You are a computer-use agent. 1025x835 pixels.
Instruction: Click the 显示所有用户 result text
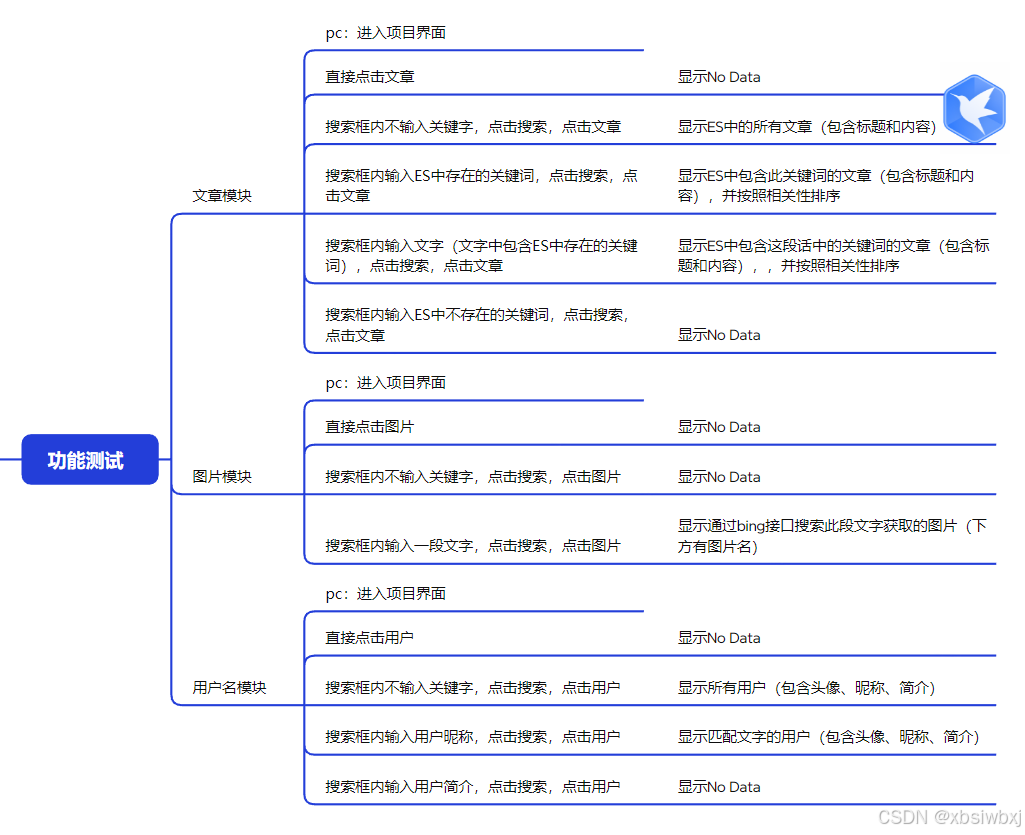coord(807,687)
